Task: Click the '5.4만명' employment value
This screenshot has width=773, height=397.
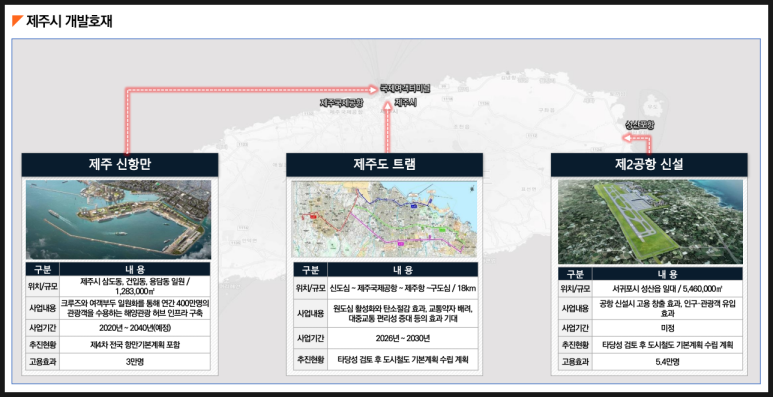Action: tap(667, 361)
